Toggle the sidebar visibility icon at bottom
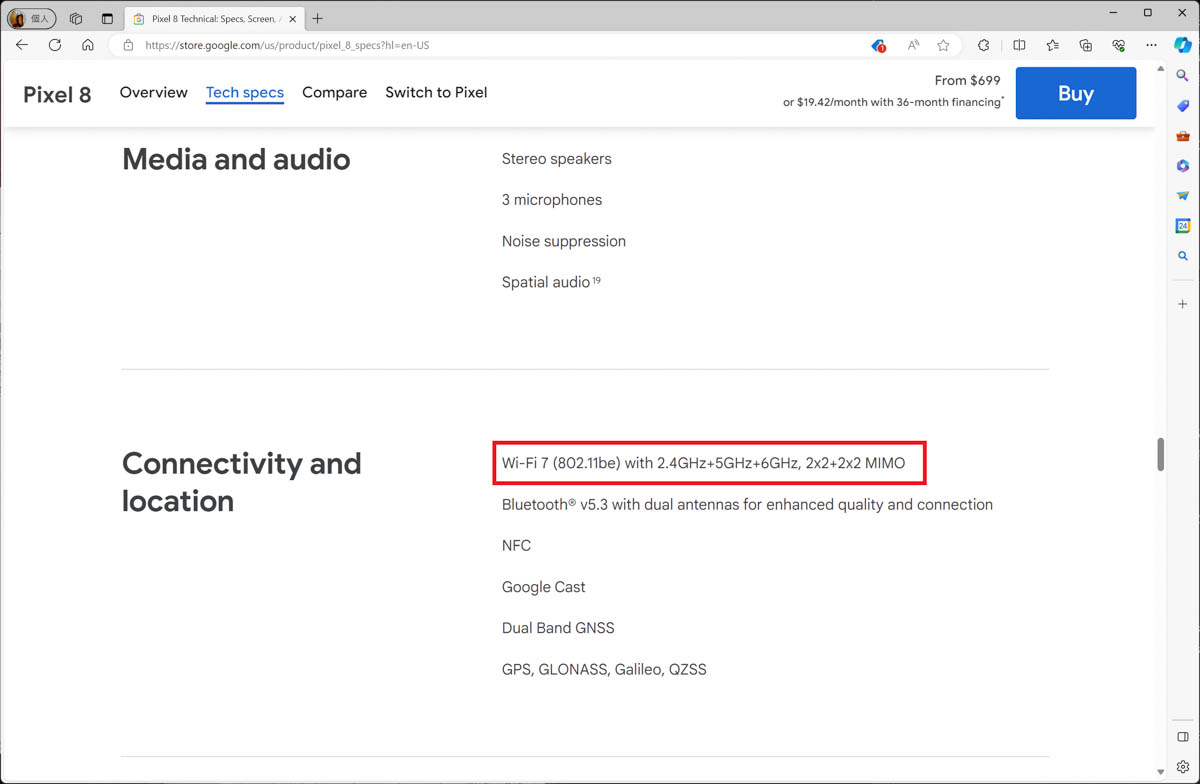This screenshot has width=1200, height=784. point(1182,737)
